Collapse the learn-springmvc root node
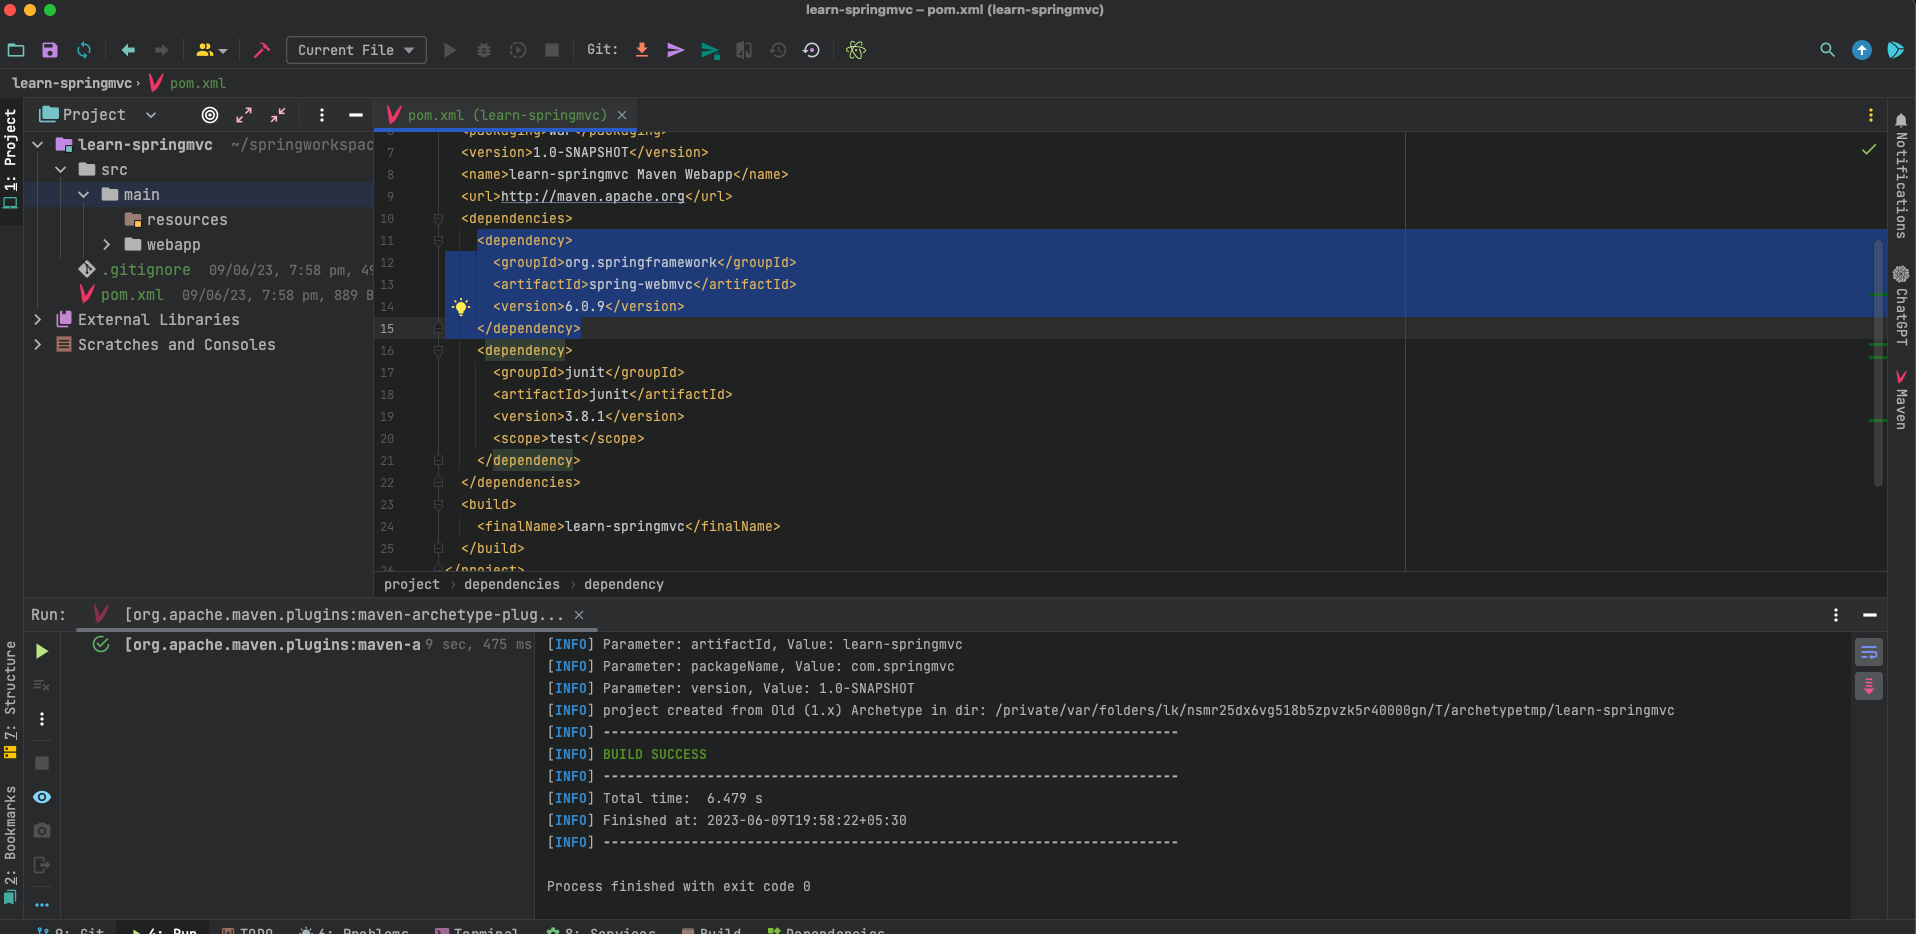This screenshot has height=934, width=1916. point(38,145)
